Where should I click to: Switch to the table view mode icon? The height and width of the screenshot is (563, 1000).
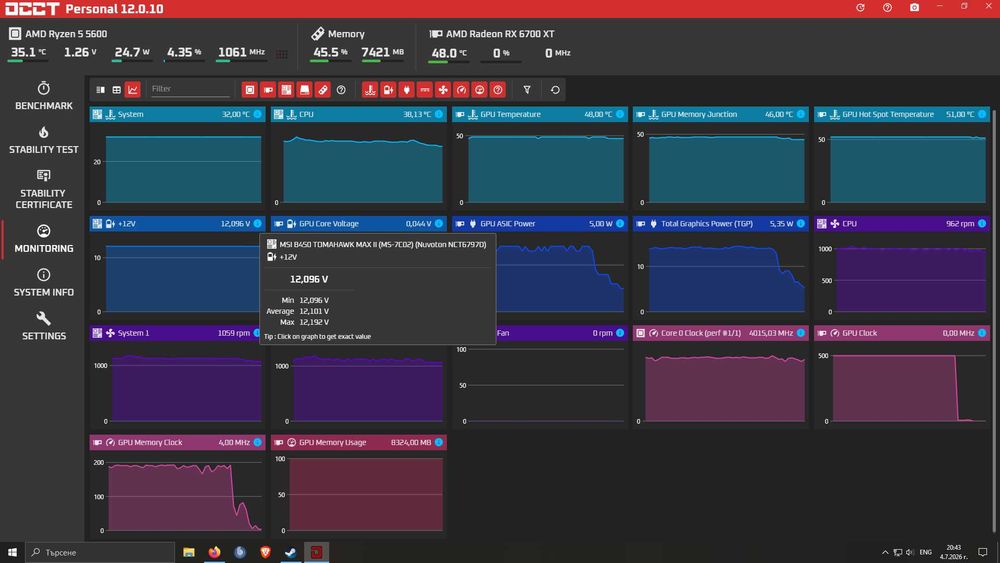click(x=116, y=90)
